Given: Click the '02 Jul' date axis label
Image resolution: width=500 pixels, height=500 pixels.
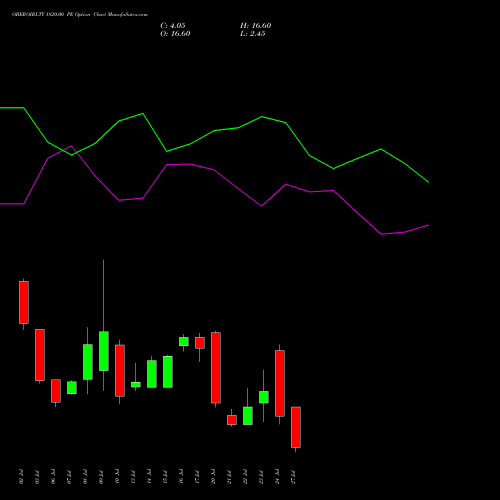Looking at the screenshot, I should coord(21,477).
